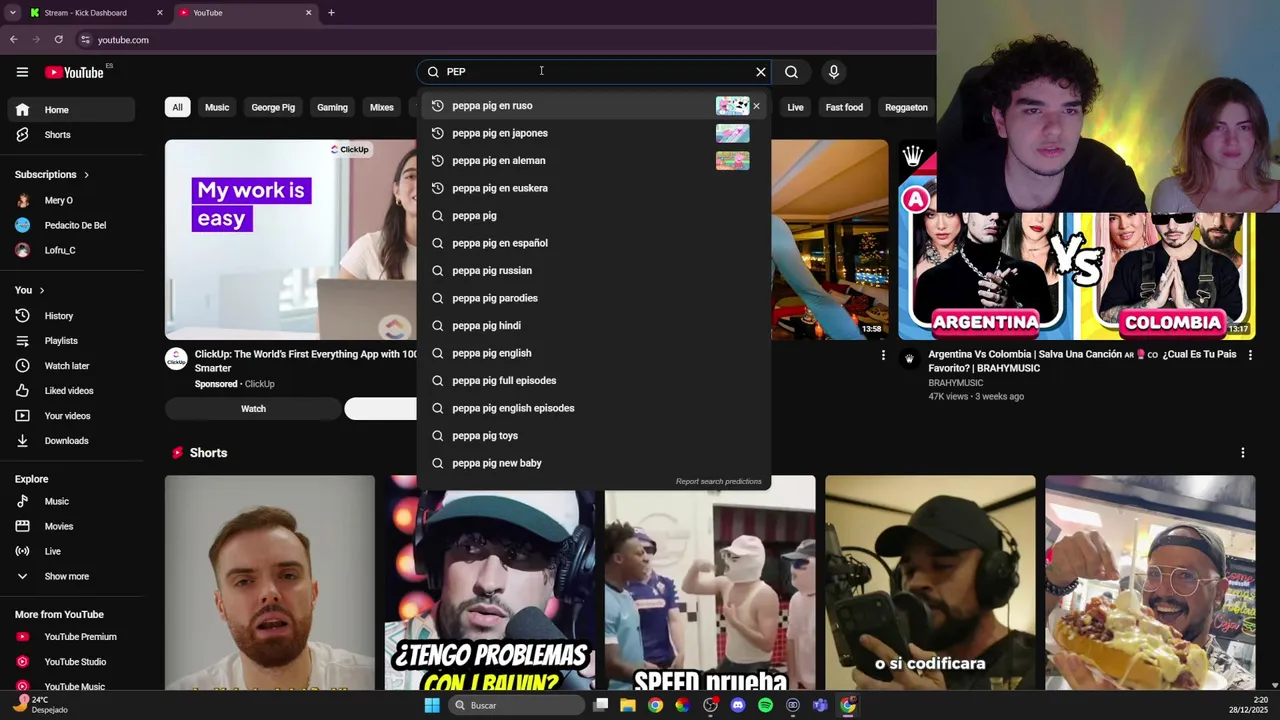Start voice search with the microphone
Screen dimensions: 1280x720
[x=833, y=72]
